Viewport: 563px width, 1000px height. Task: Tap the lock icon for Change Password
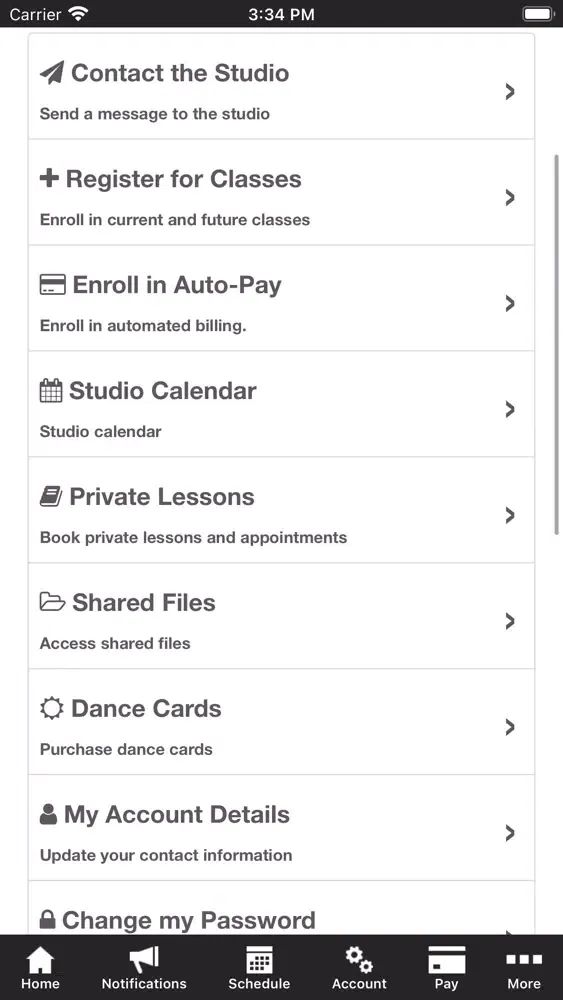(x=47, y=920)
